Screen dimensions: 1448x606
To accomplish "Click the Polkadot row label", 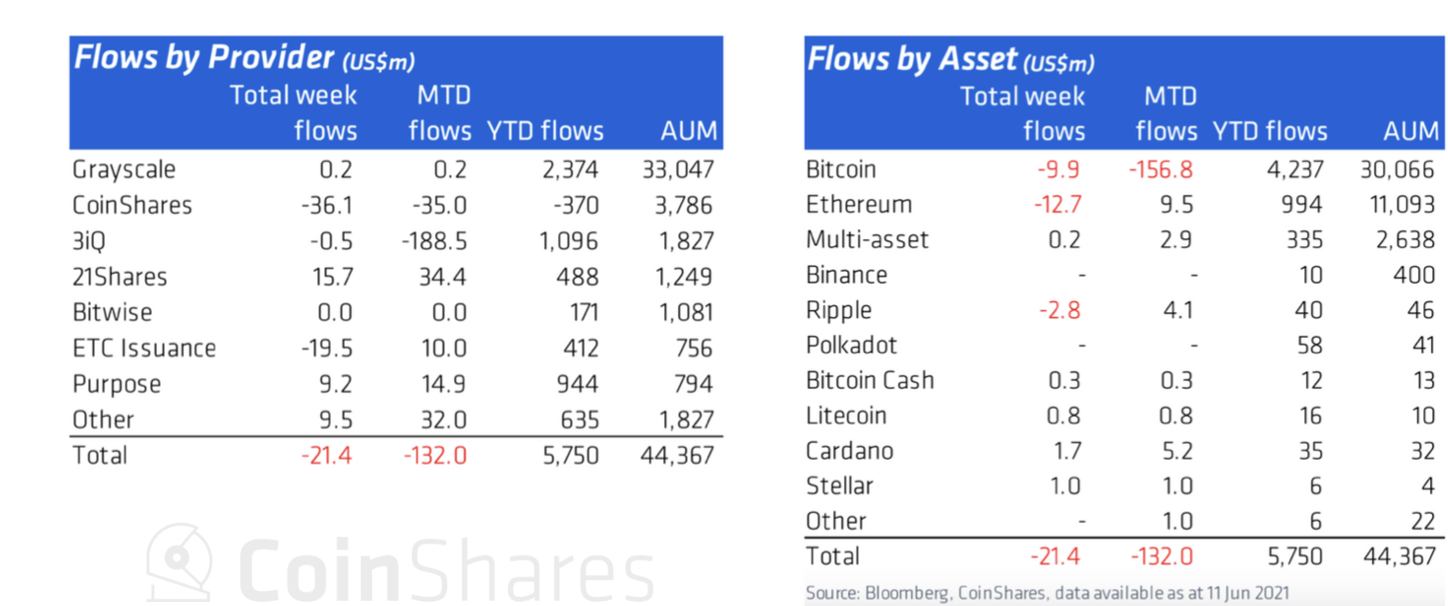I will click(852, 345).
